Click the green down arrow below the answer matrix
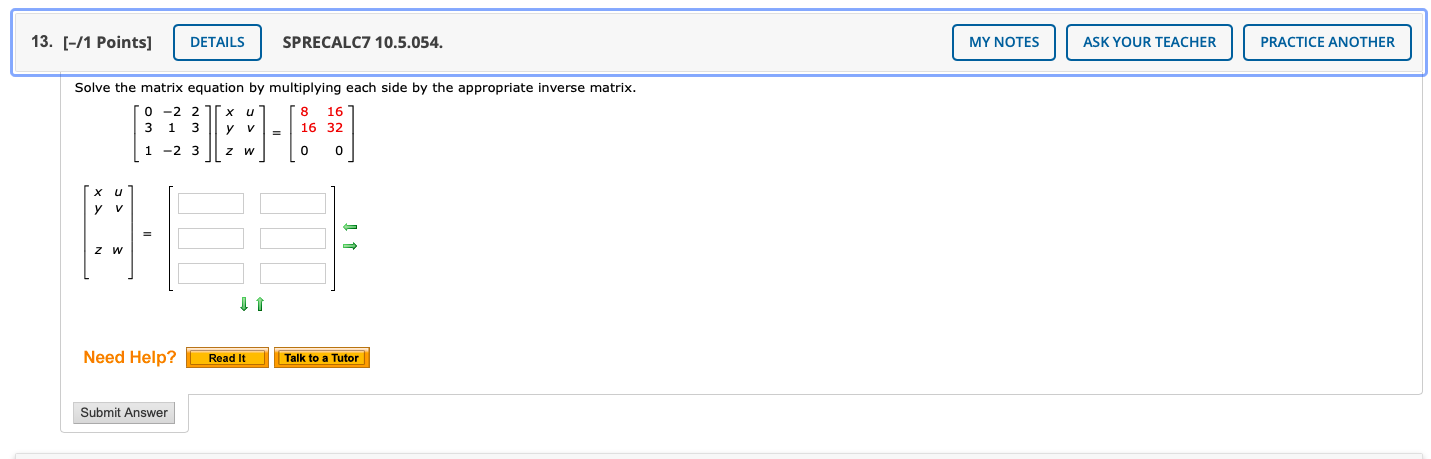 coord(244,304)
